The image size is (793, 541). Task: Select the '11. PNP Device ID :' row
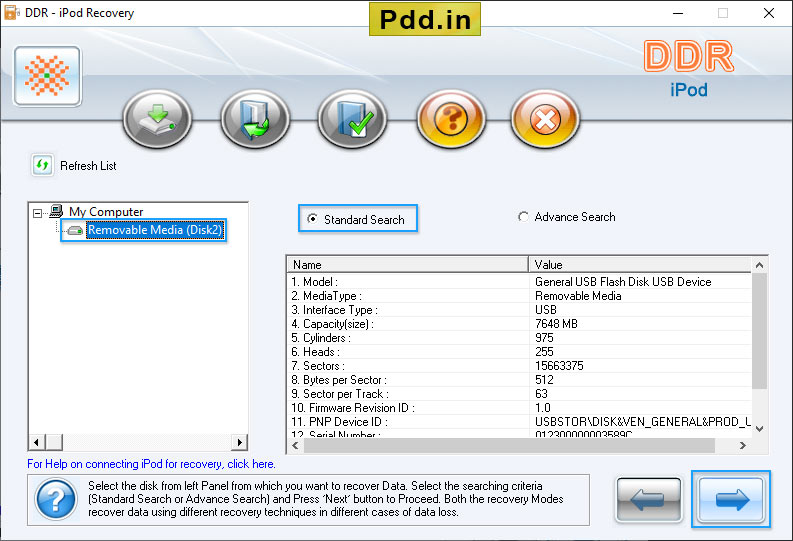tap(519, 422)
